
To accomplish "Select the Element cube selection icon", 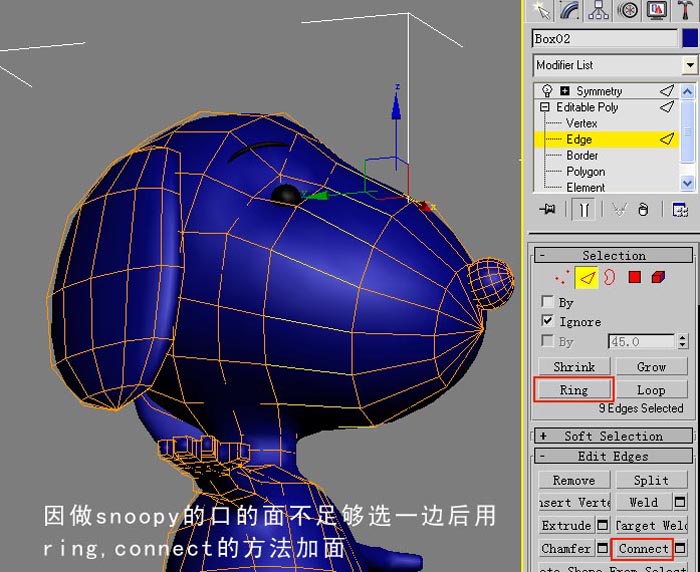I will (658, 277).
